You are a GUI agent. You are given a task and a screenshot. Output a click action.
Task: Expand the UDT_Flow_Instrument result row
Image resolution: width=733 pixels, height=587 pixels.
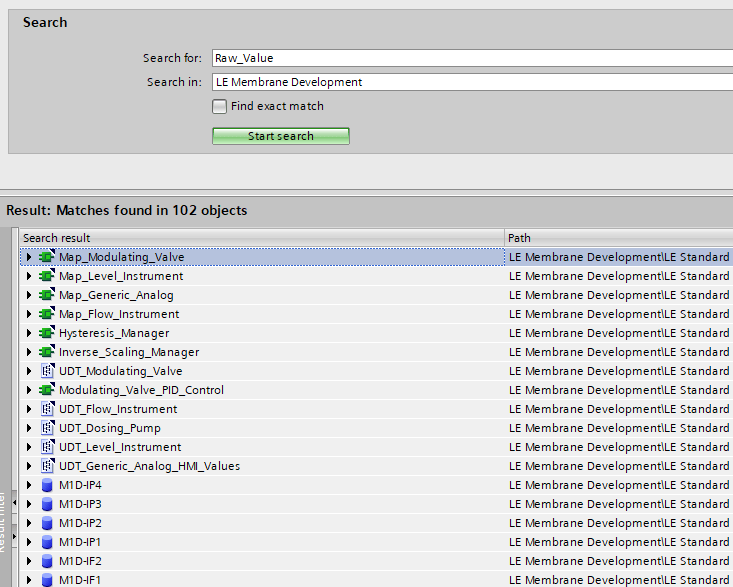pyautogui.click(x=29, y=409)
